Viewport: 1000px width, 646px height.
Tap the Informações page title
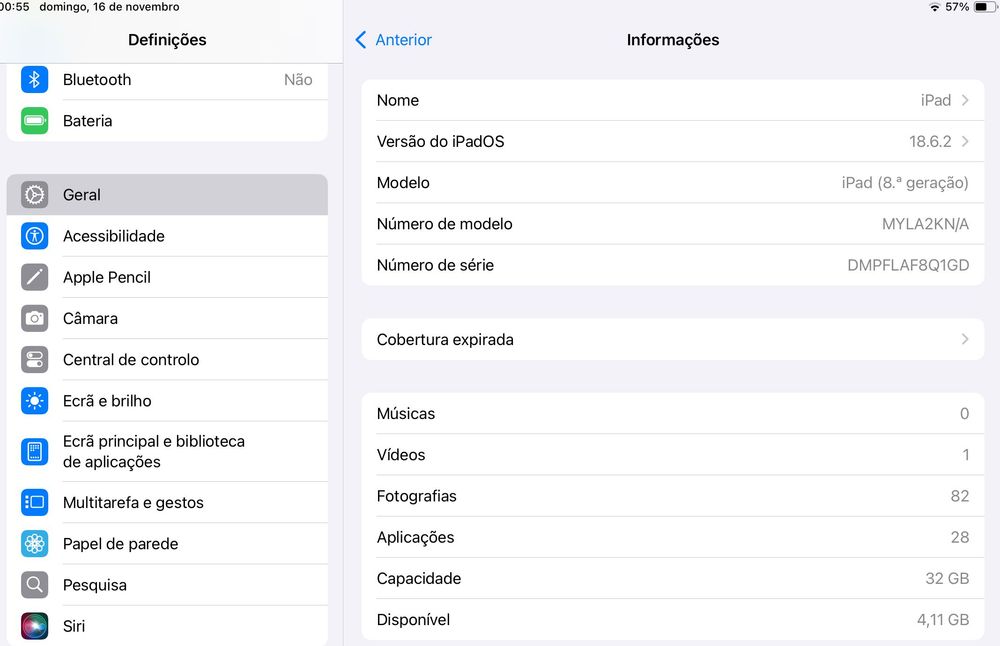[673, 40]
